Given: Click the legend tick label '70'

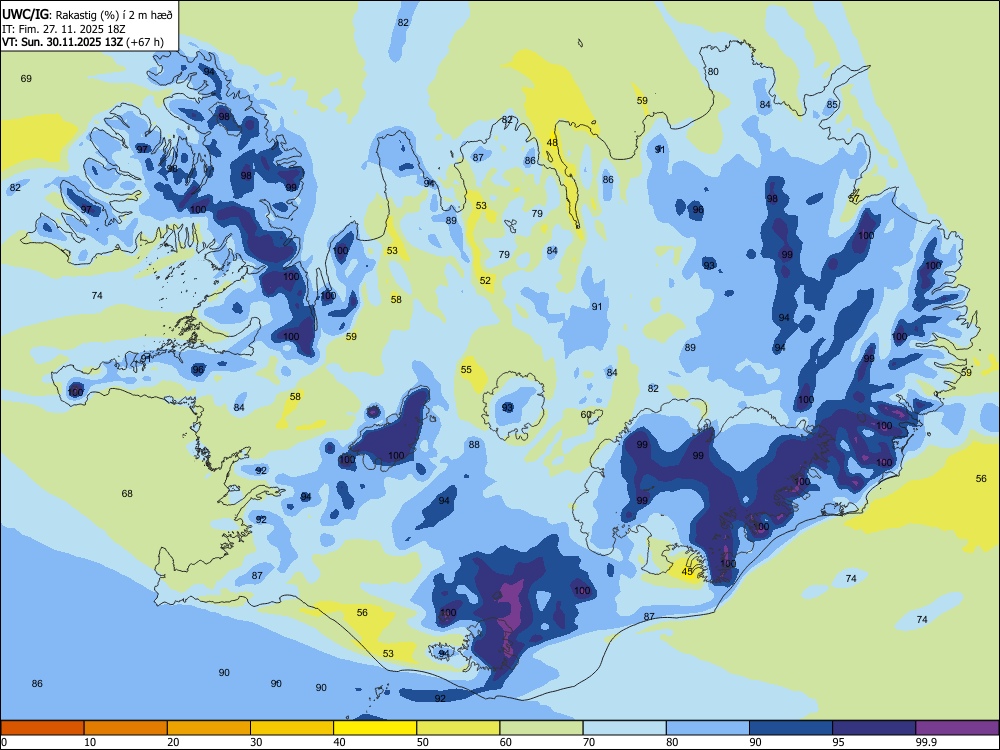Looking at the screenshot, I should [x=589, y=742].
